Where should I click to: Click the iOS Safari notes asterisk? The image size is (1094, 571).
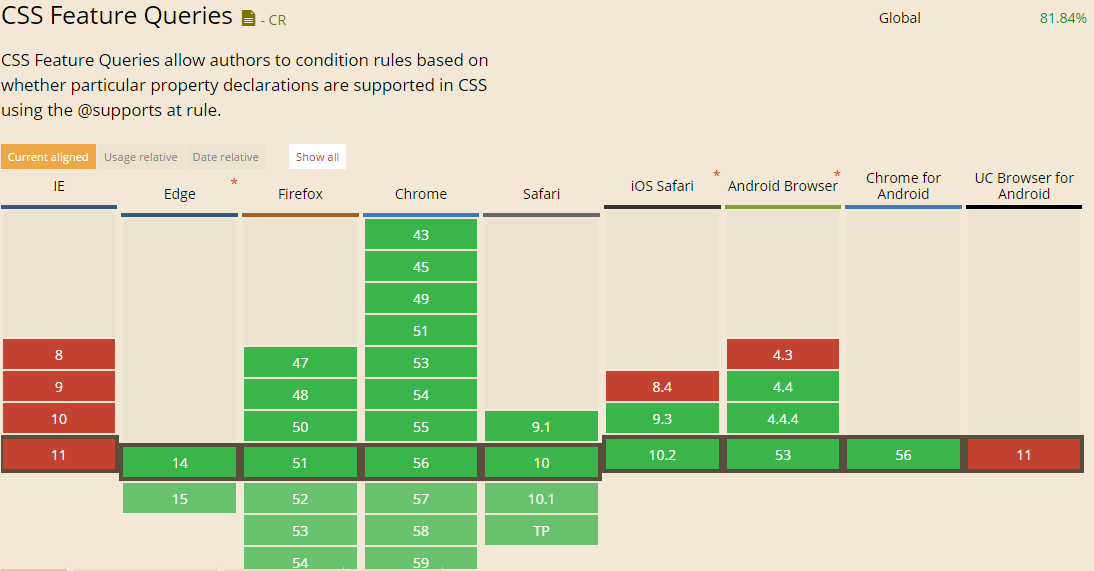(x=716, y=175)
